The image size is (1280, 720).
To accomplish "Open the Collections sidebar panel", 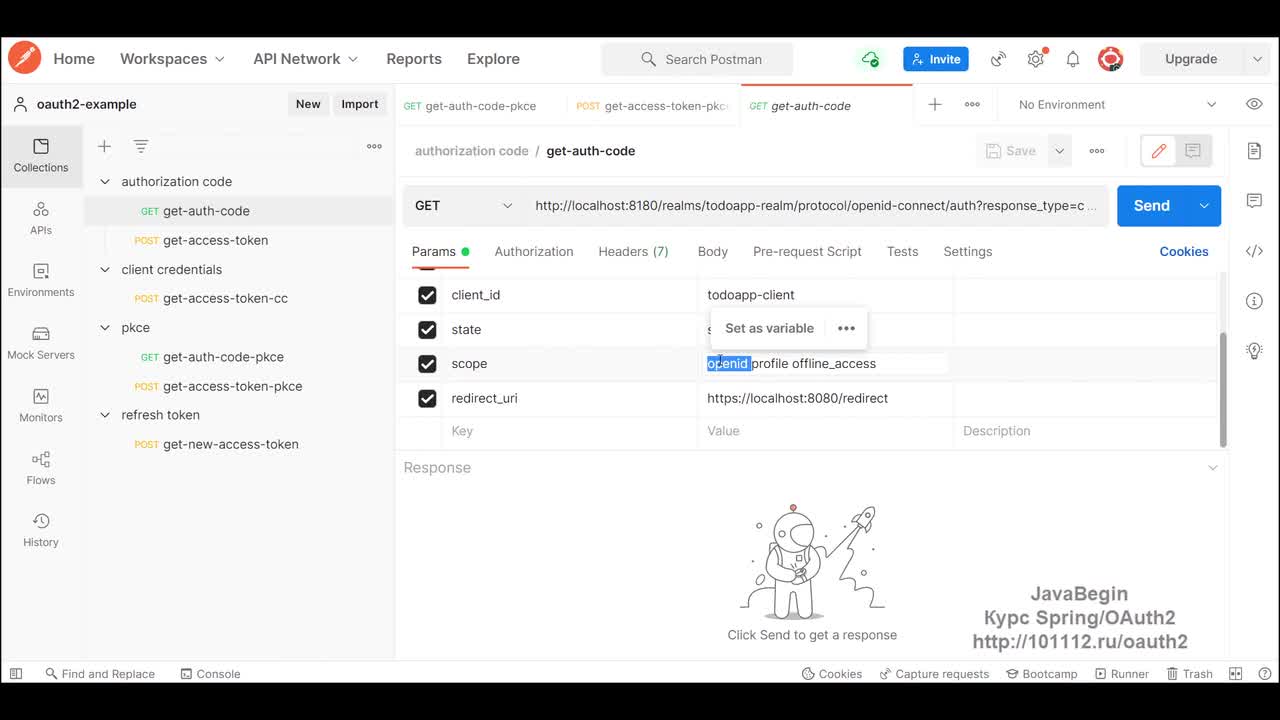I will [x=41, y=155].
